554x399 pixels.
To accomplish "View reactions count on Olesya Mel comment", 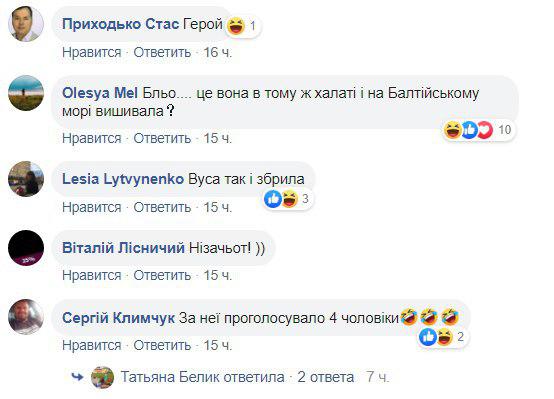I will point(505,130).
